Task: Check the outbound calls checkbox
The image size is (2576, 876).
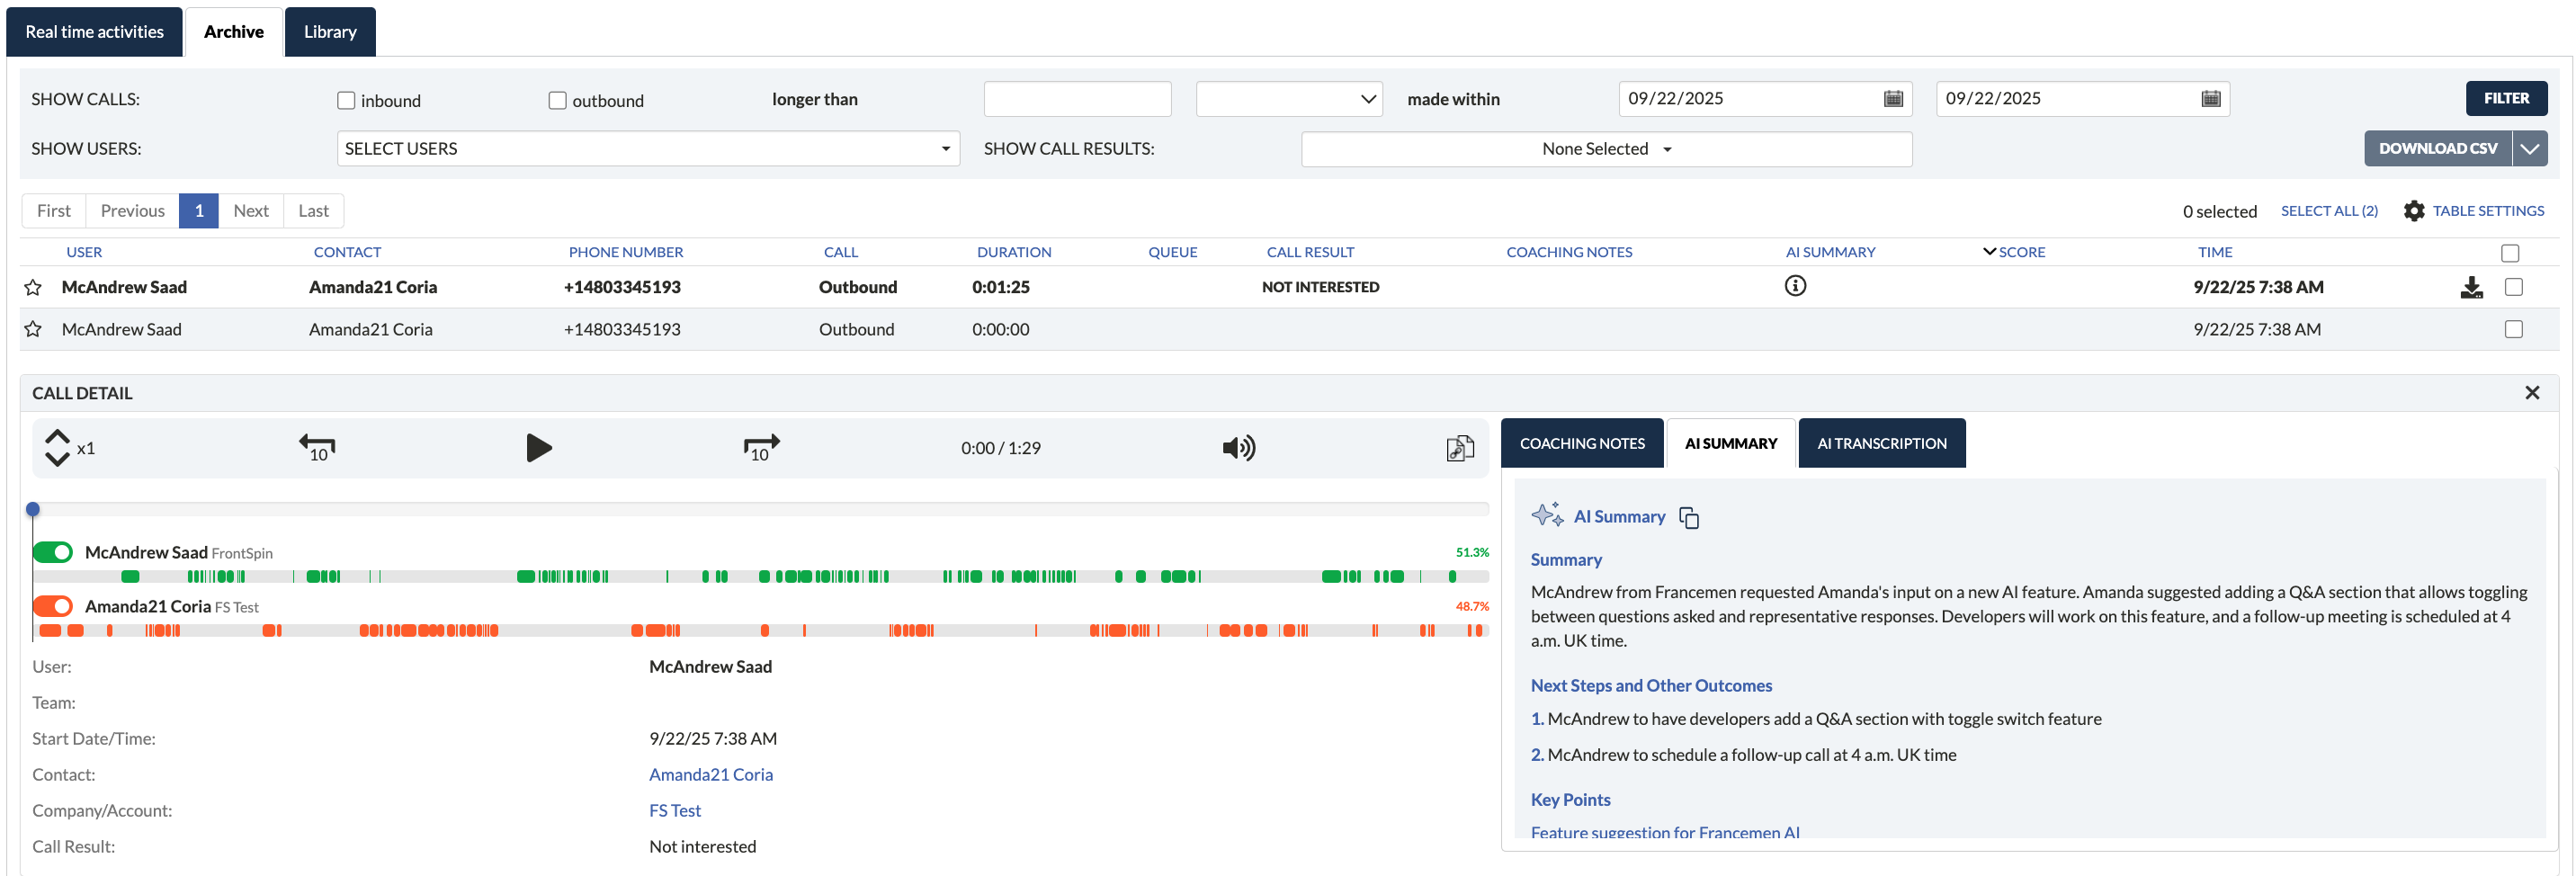Action: (558, 101)
